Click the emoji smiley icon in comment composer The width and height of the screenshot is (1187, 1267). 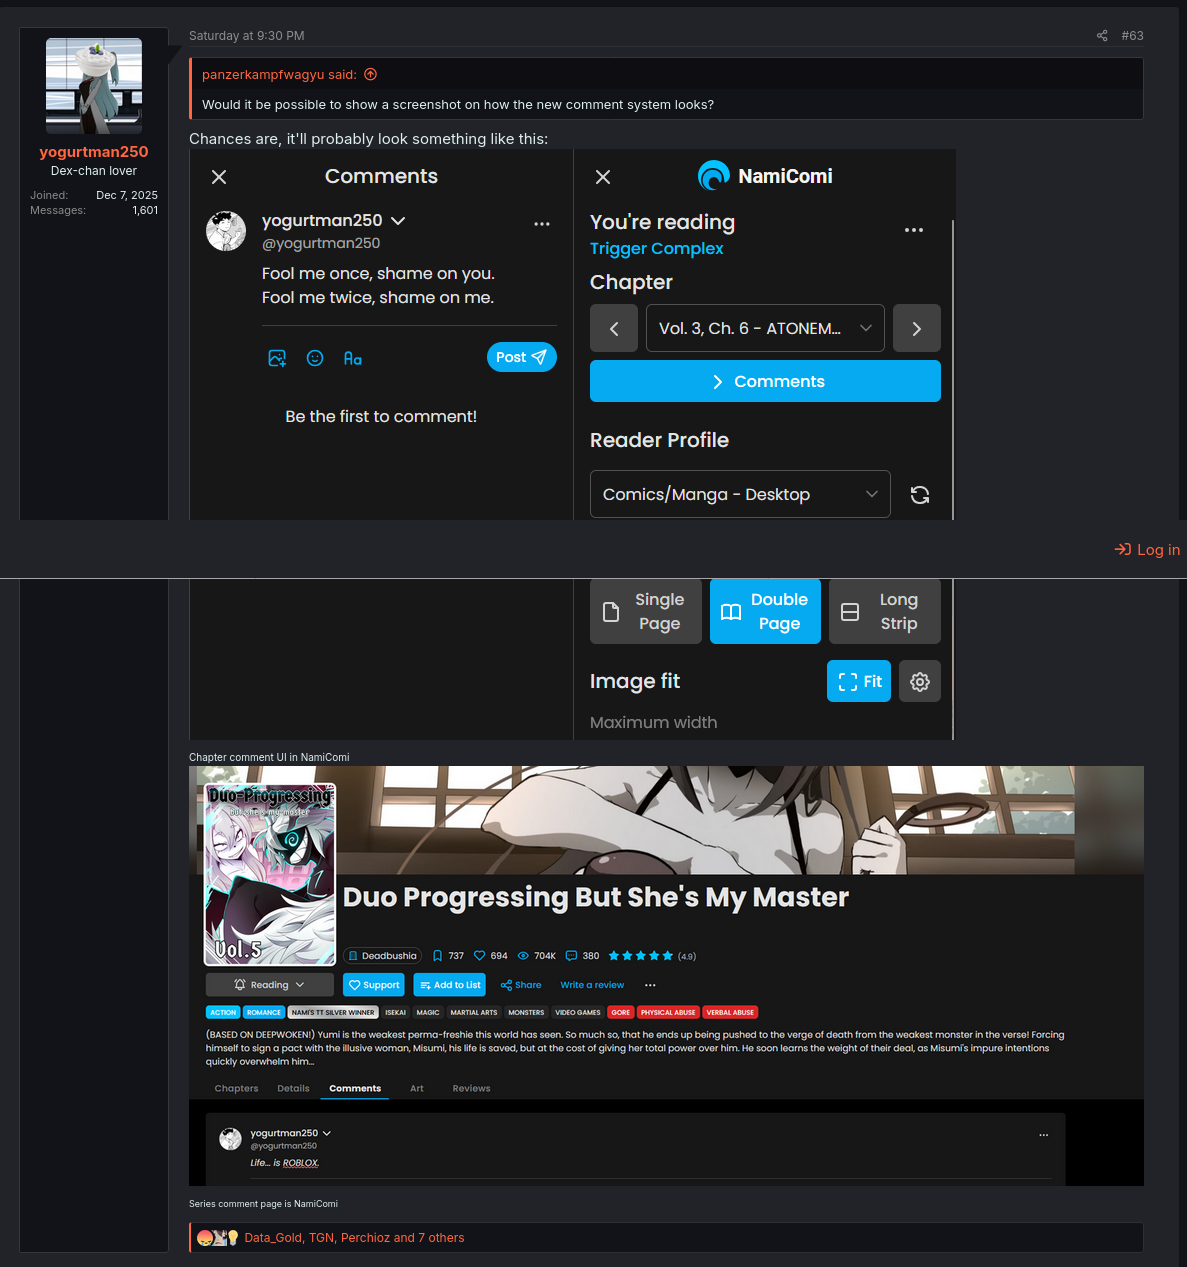point(315,358)
